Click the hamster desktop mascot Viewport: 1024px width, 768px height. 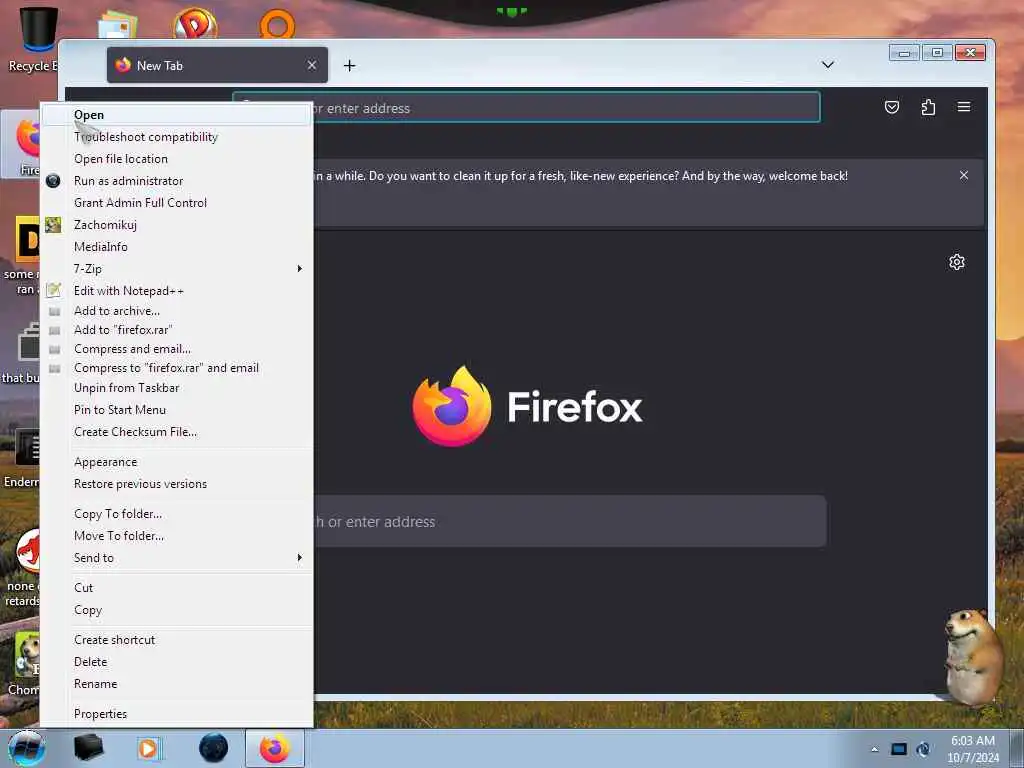pos(974,656)
